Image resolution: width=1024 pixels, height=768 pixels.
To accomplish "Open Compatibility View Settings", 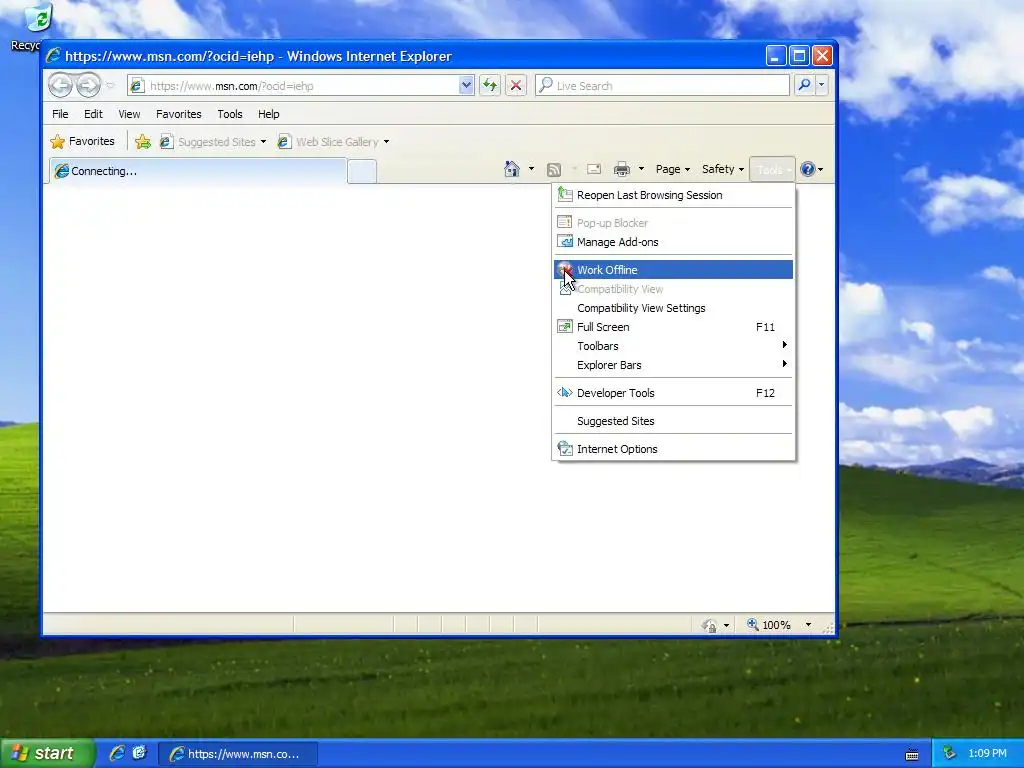I will (673, 308).
